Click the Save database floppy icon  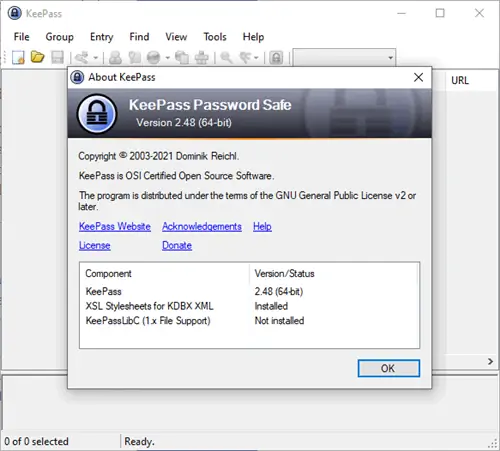[x=57, y=57]
